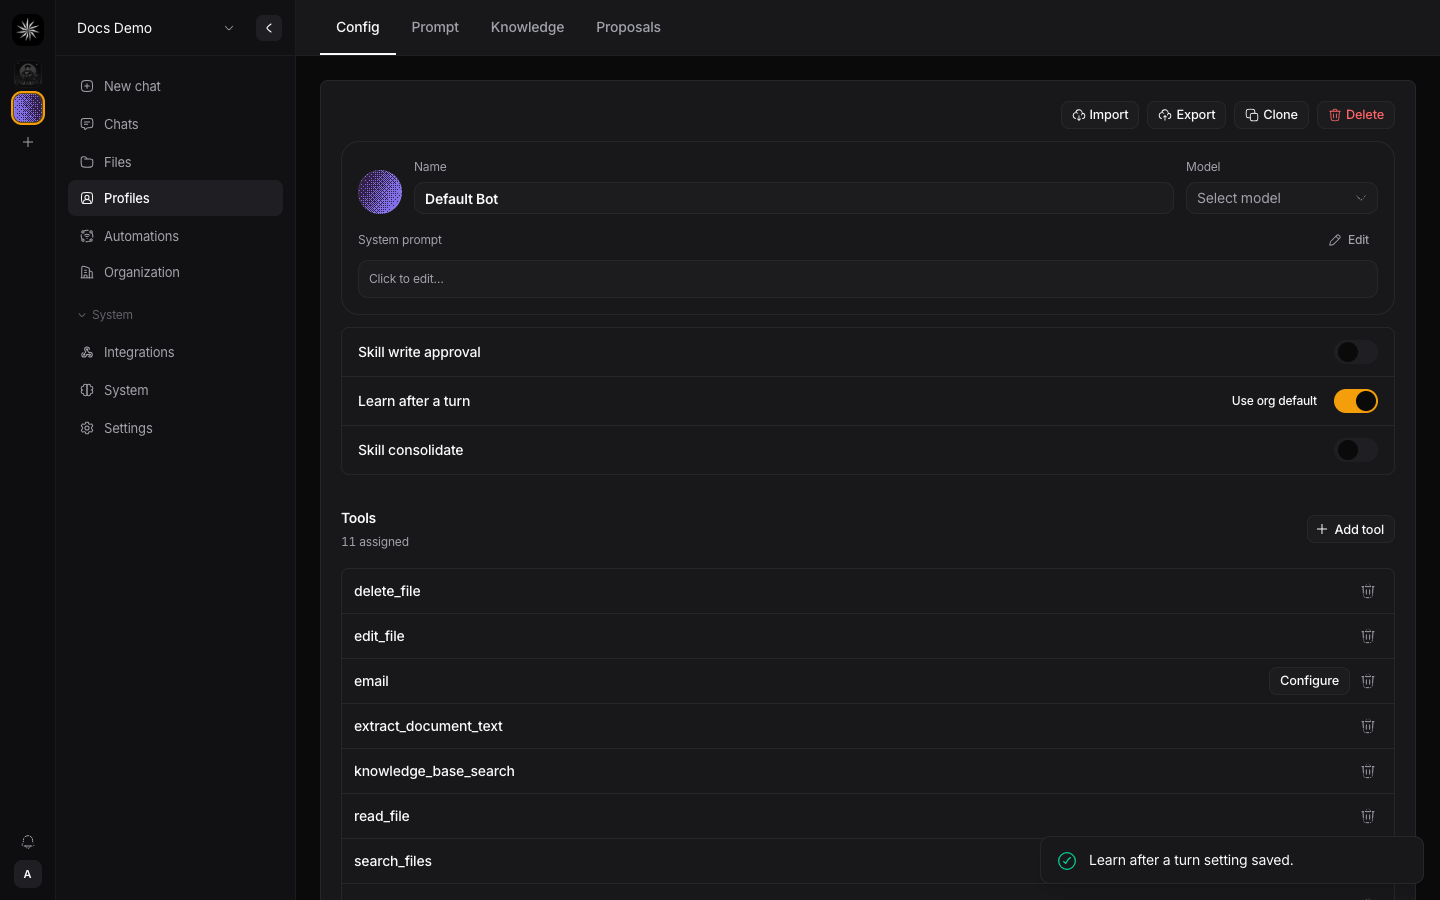The image size is (1440, 900).
Task: Collapse the sidebar with the back chevron
Action: [269, 28]
